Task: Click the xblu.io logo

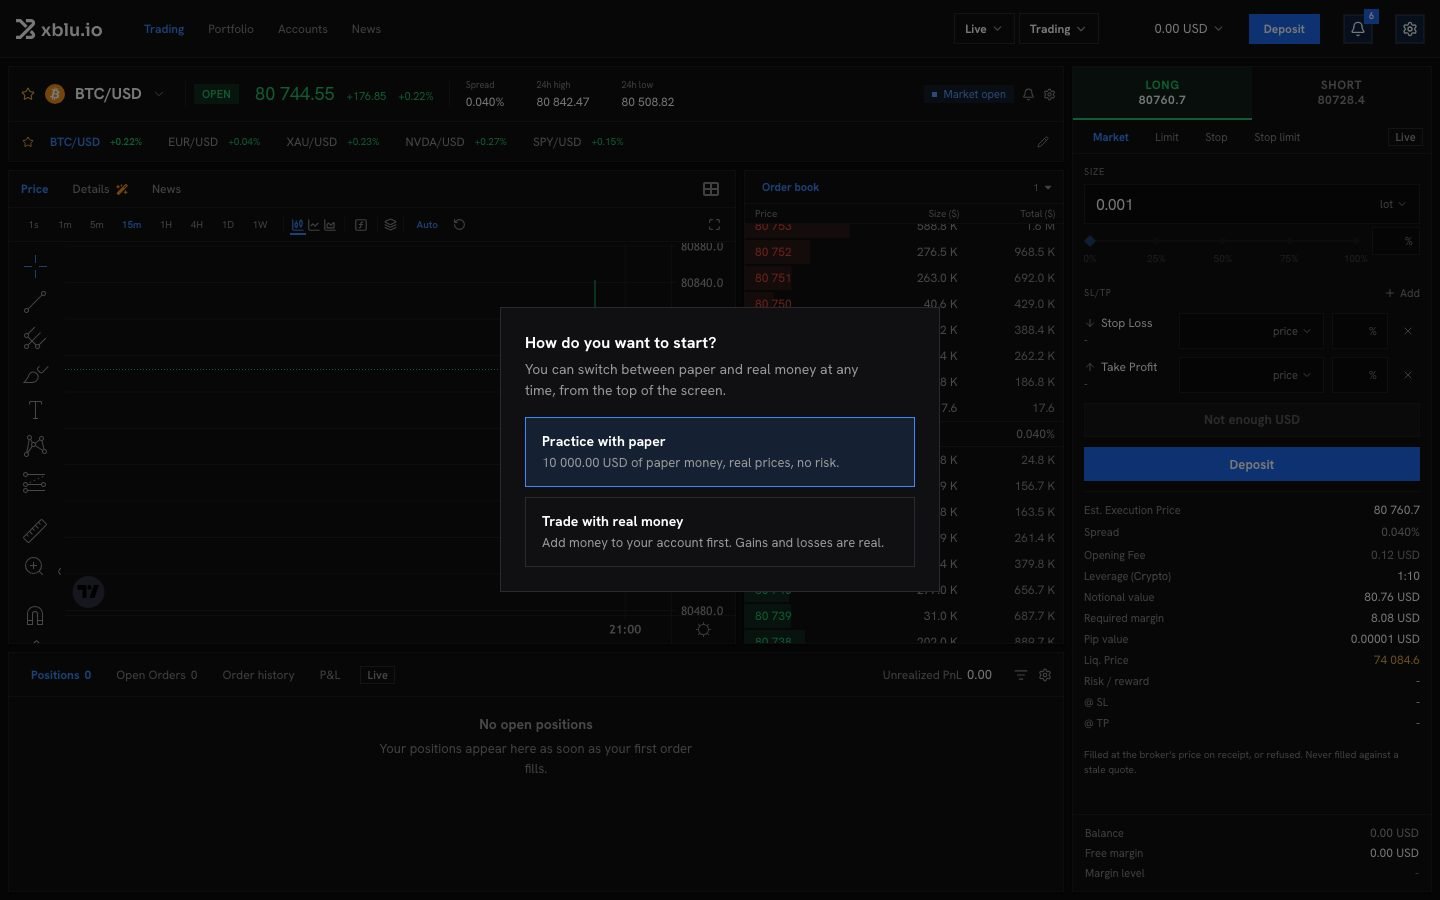Action: (59, 29)
